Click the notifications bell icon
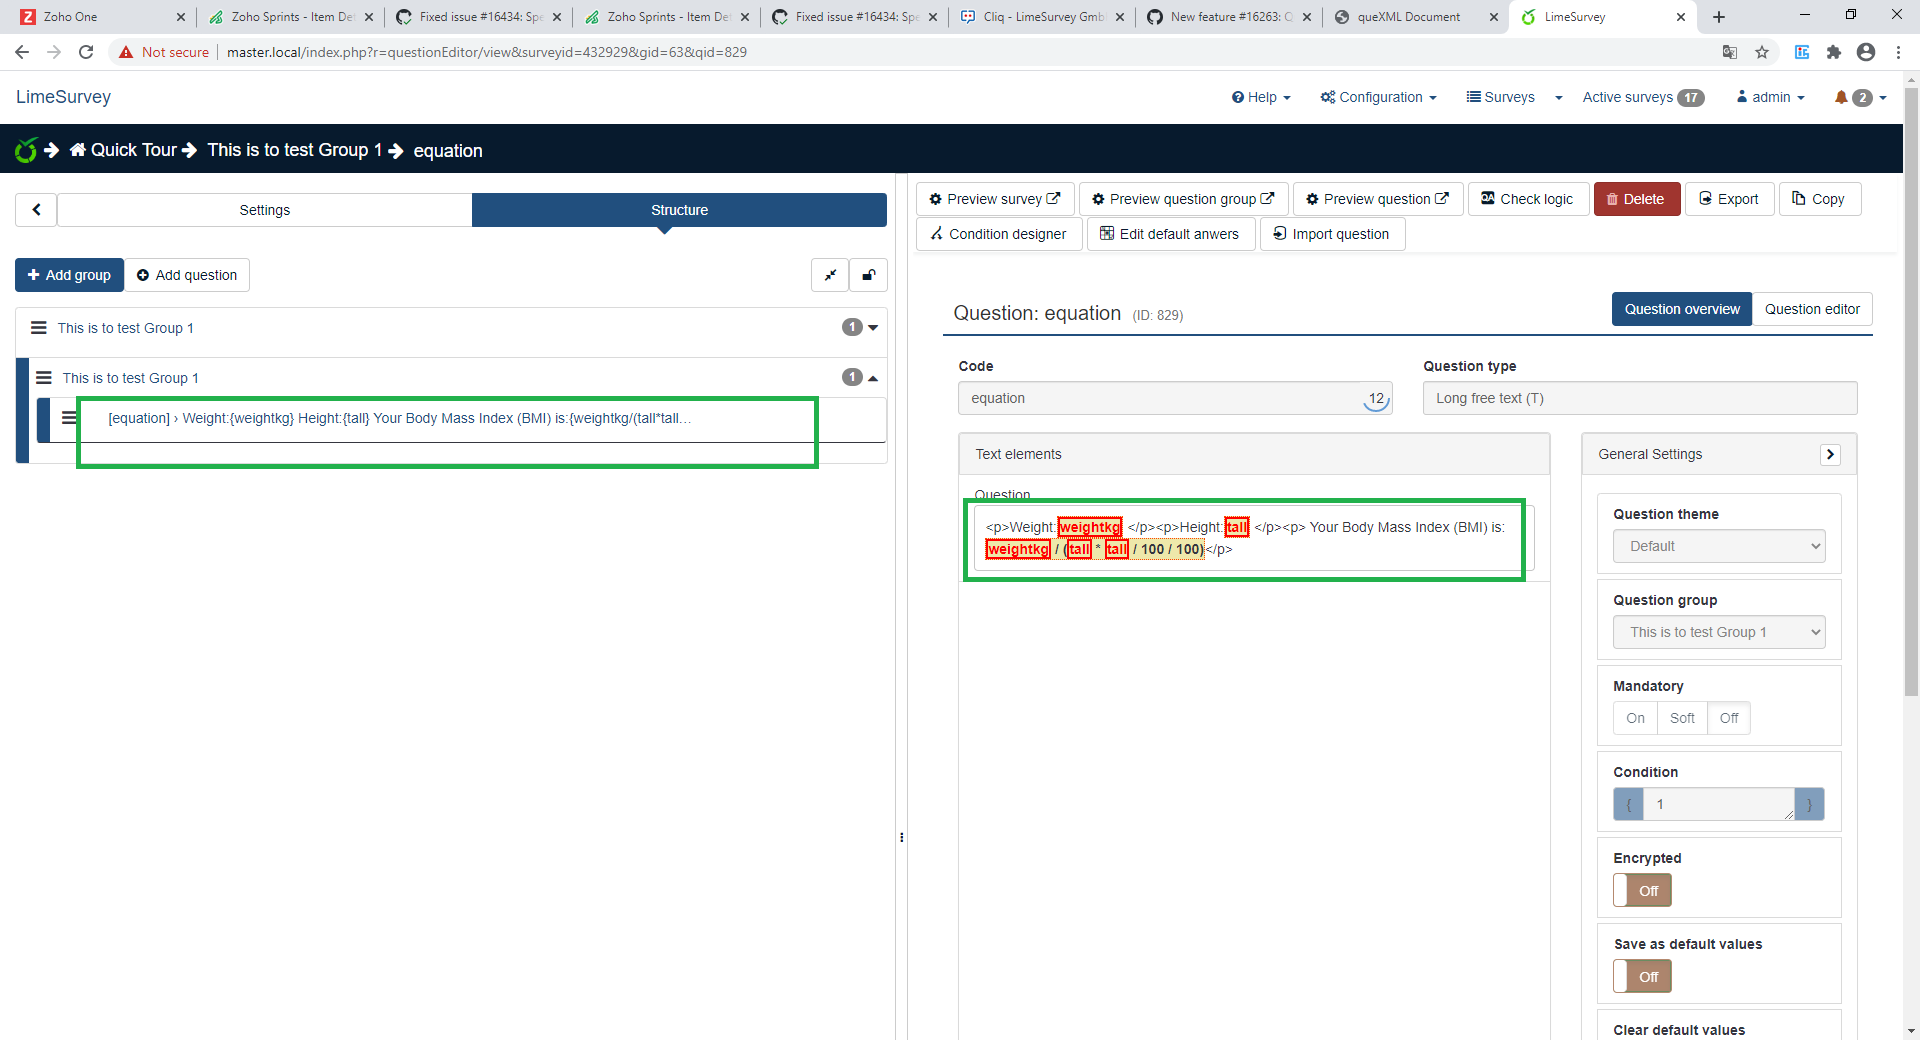Viewport: 1920px width, 1059px height. 1841,97
